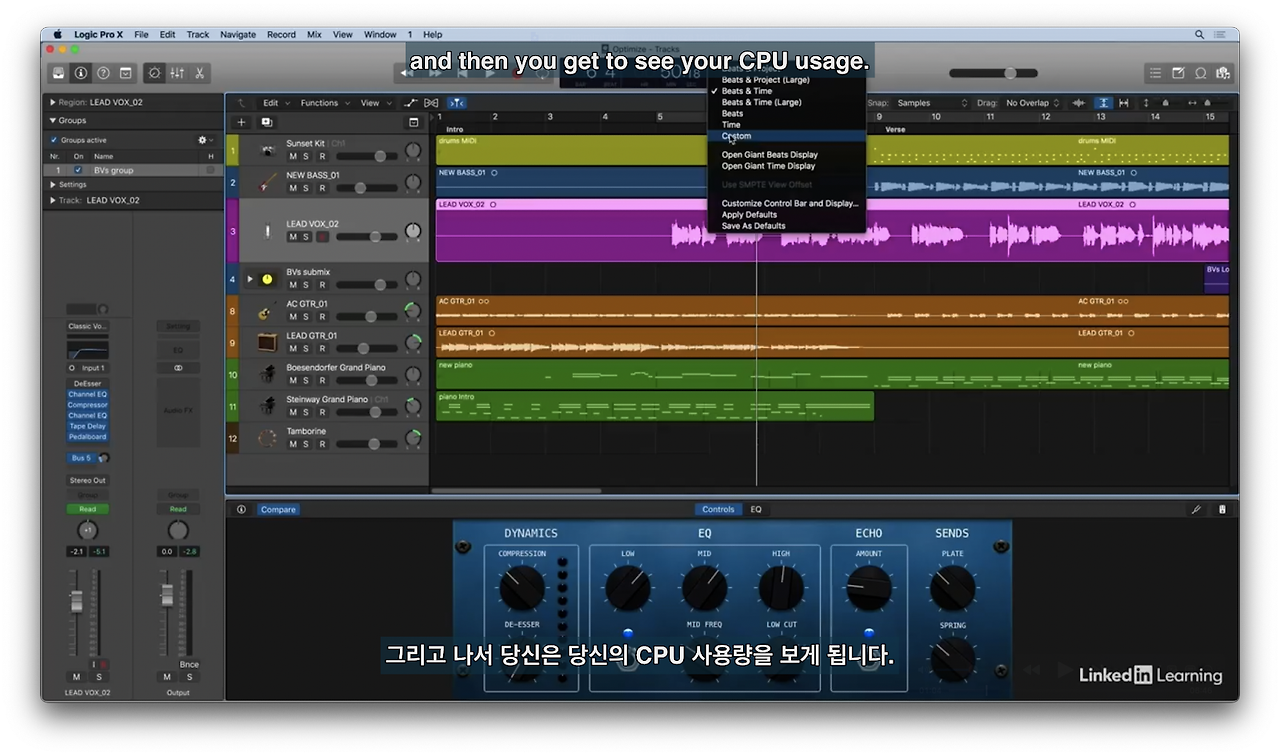Open the Mixer faders icon

tap(177, 73)
